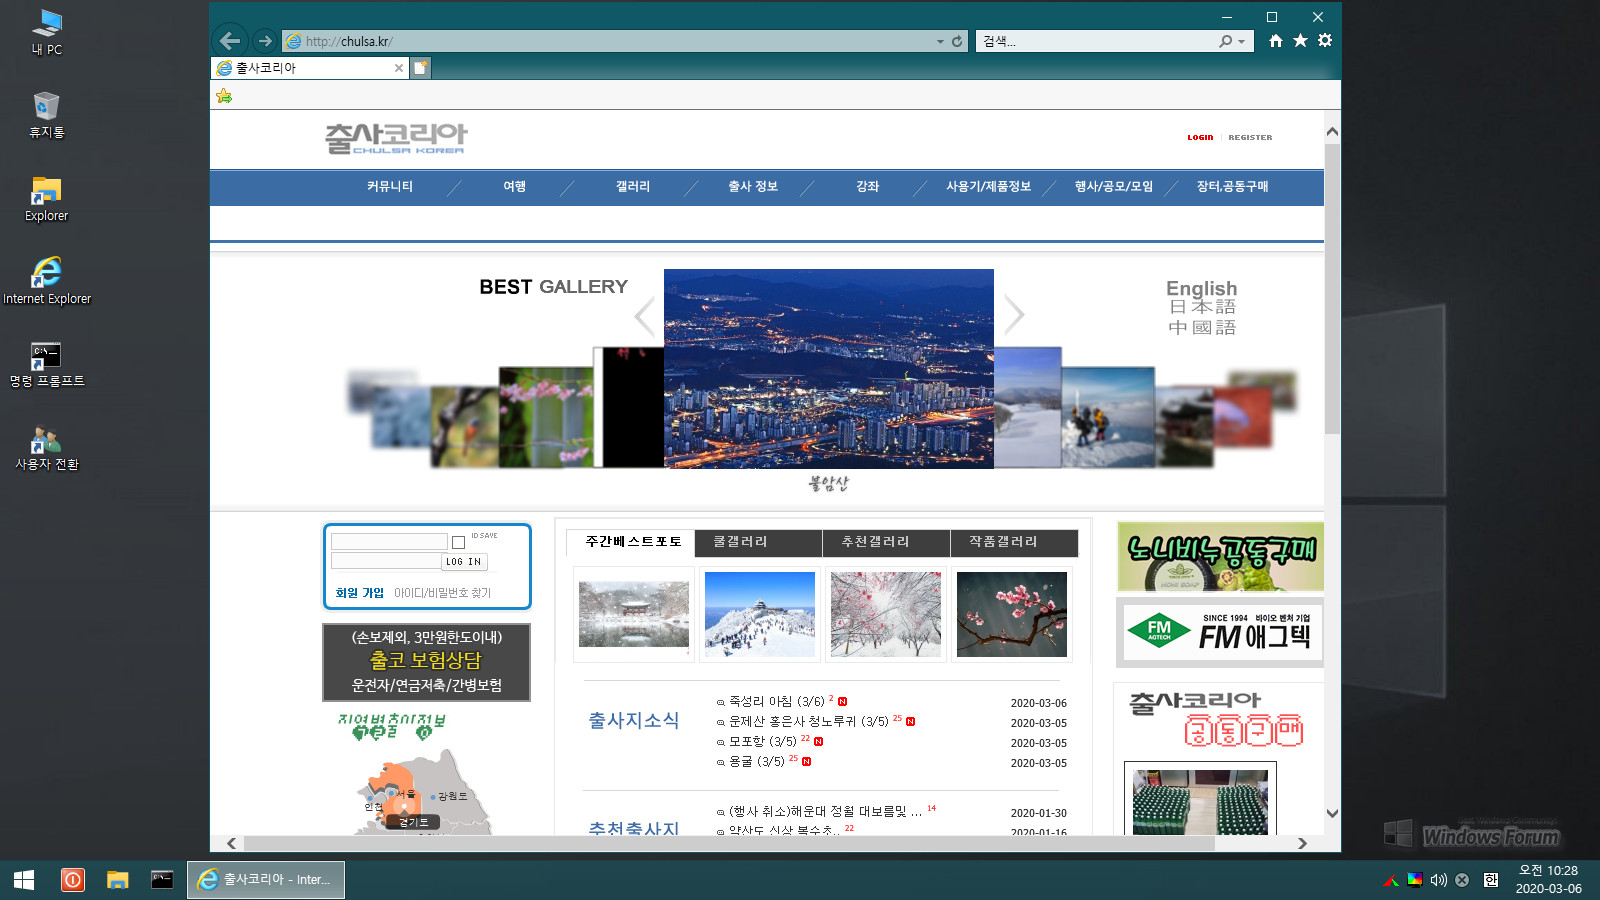Open the 갤러리 menu
The image size is (1600, 900).
click(633, 187)
